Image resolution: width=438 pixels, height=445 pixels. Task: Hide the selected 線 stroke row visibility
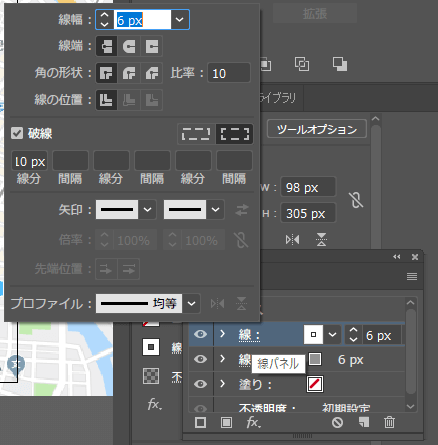200,334
